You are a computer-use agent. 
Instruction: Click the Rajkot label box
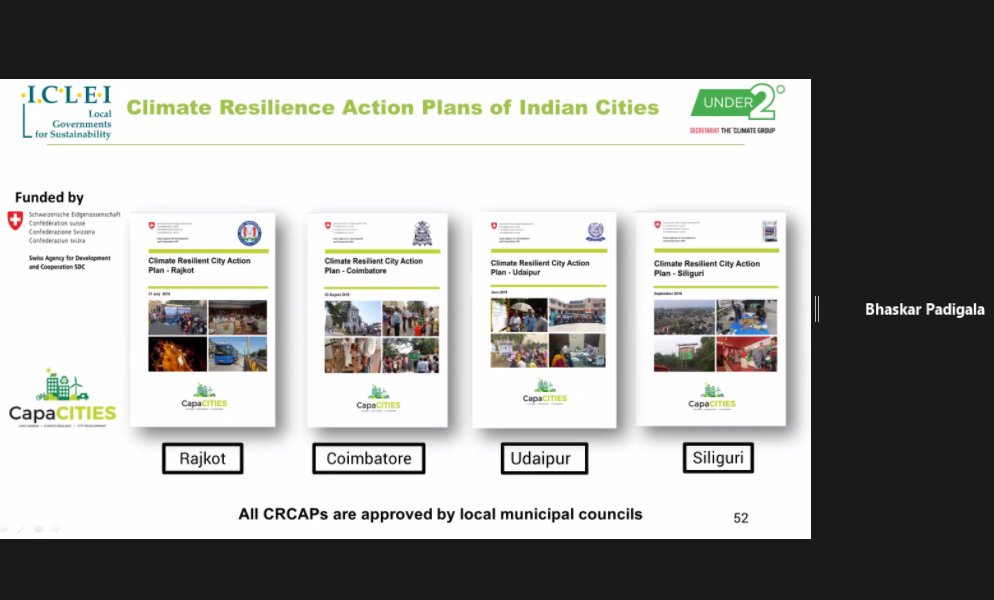(x=202, y=458)
